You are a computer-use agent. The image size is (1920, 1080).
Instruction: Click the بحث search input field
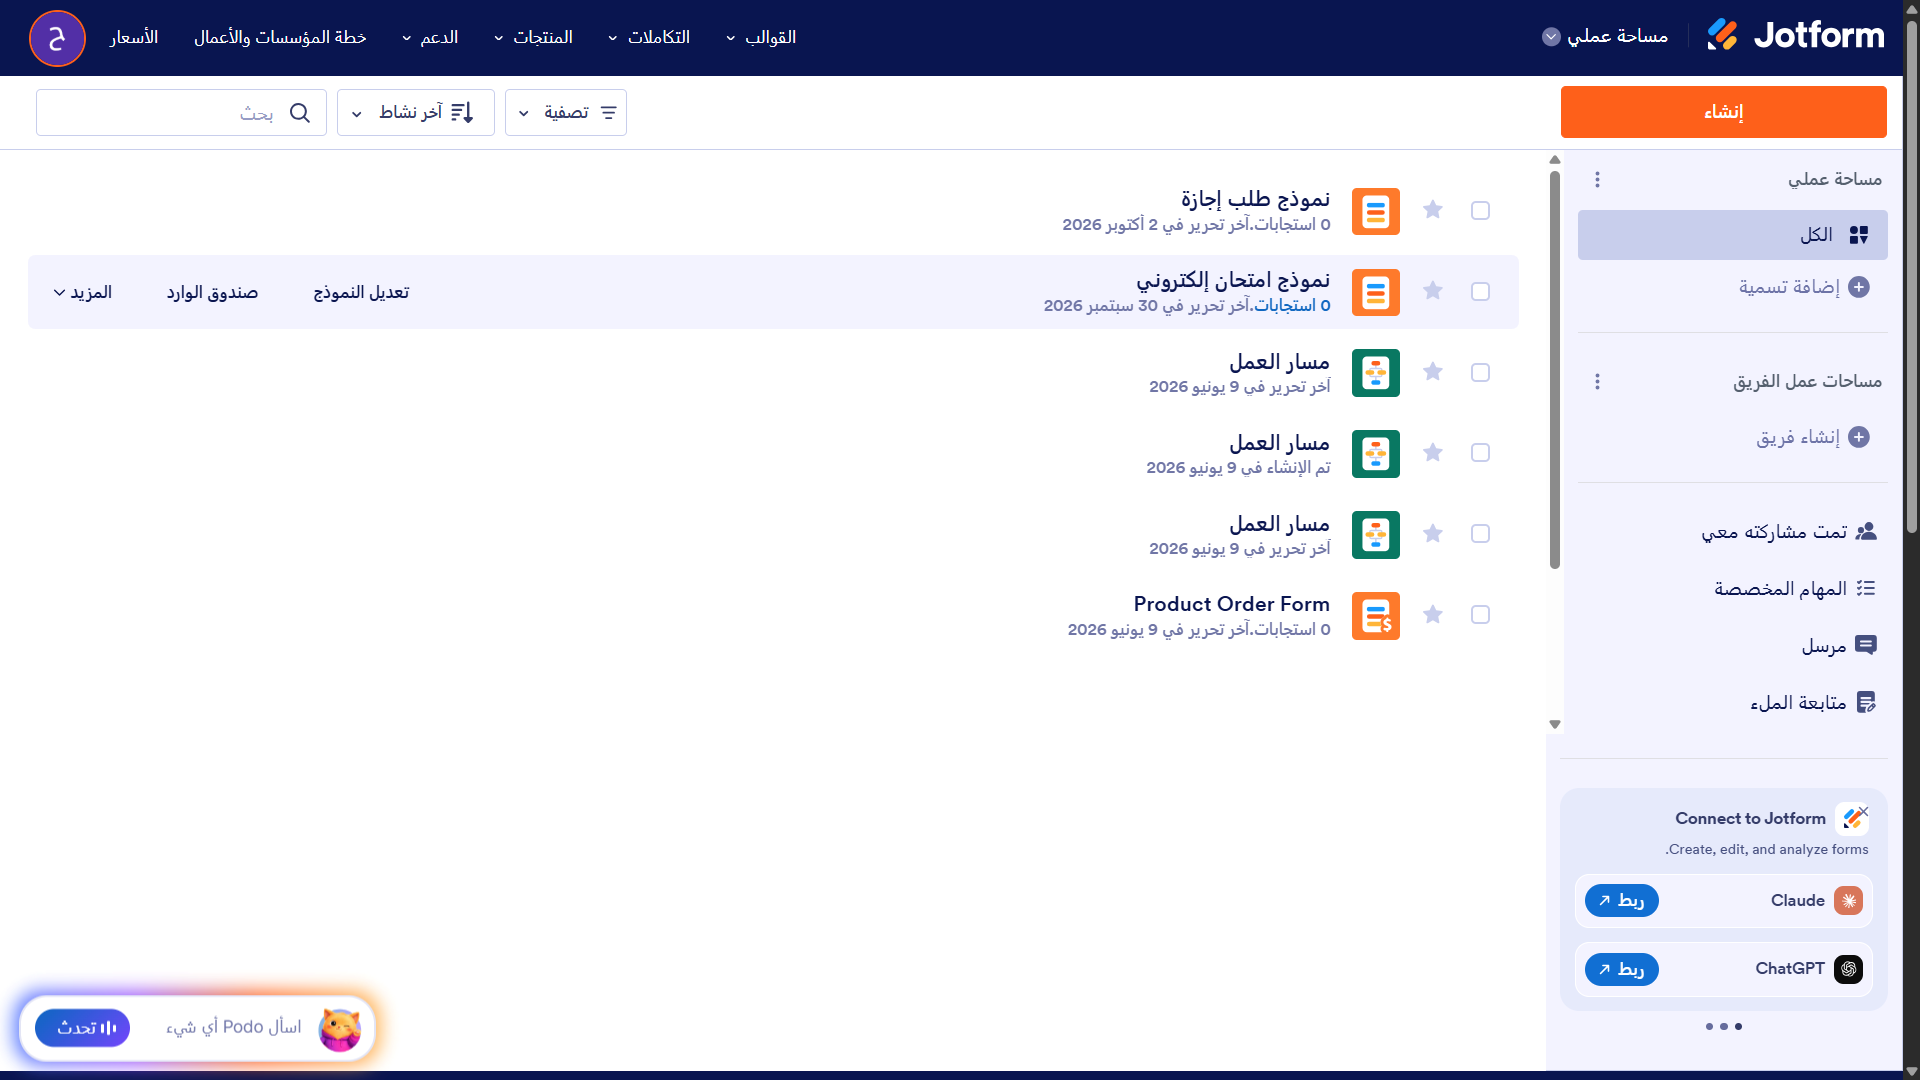click(x=181, y=113)
